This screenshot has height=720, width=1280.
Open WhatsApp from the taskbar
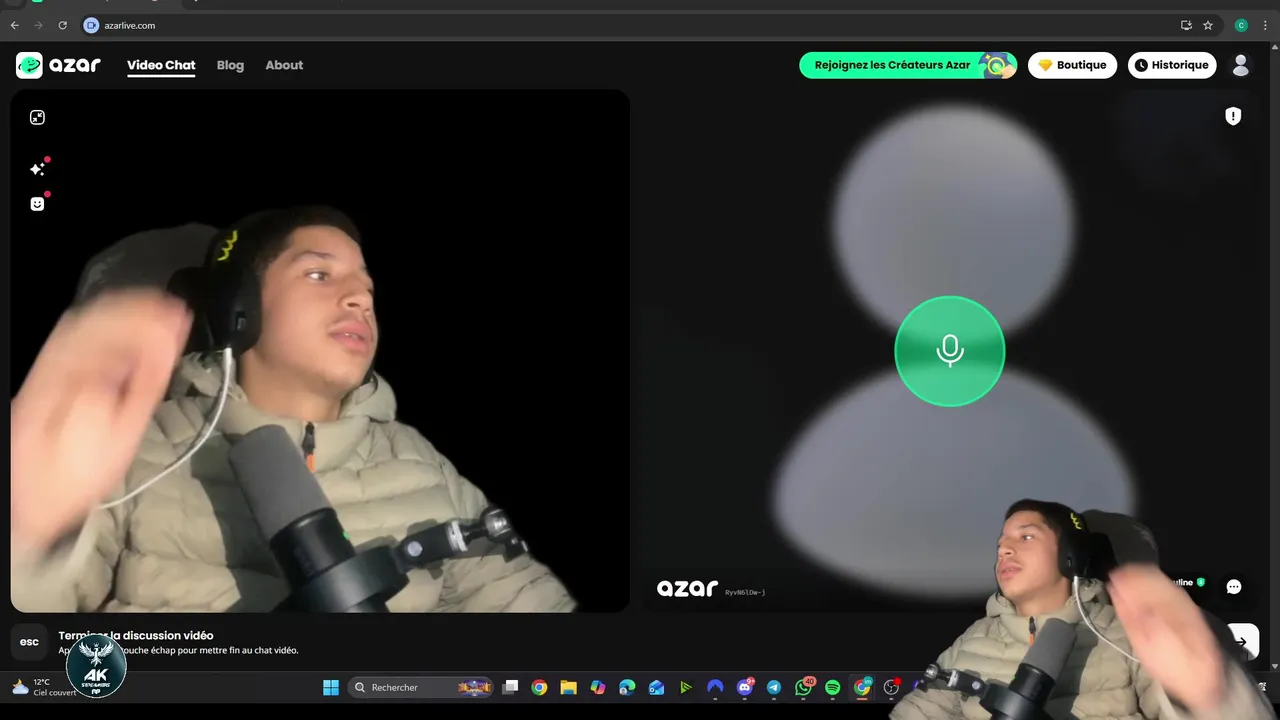804,687
